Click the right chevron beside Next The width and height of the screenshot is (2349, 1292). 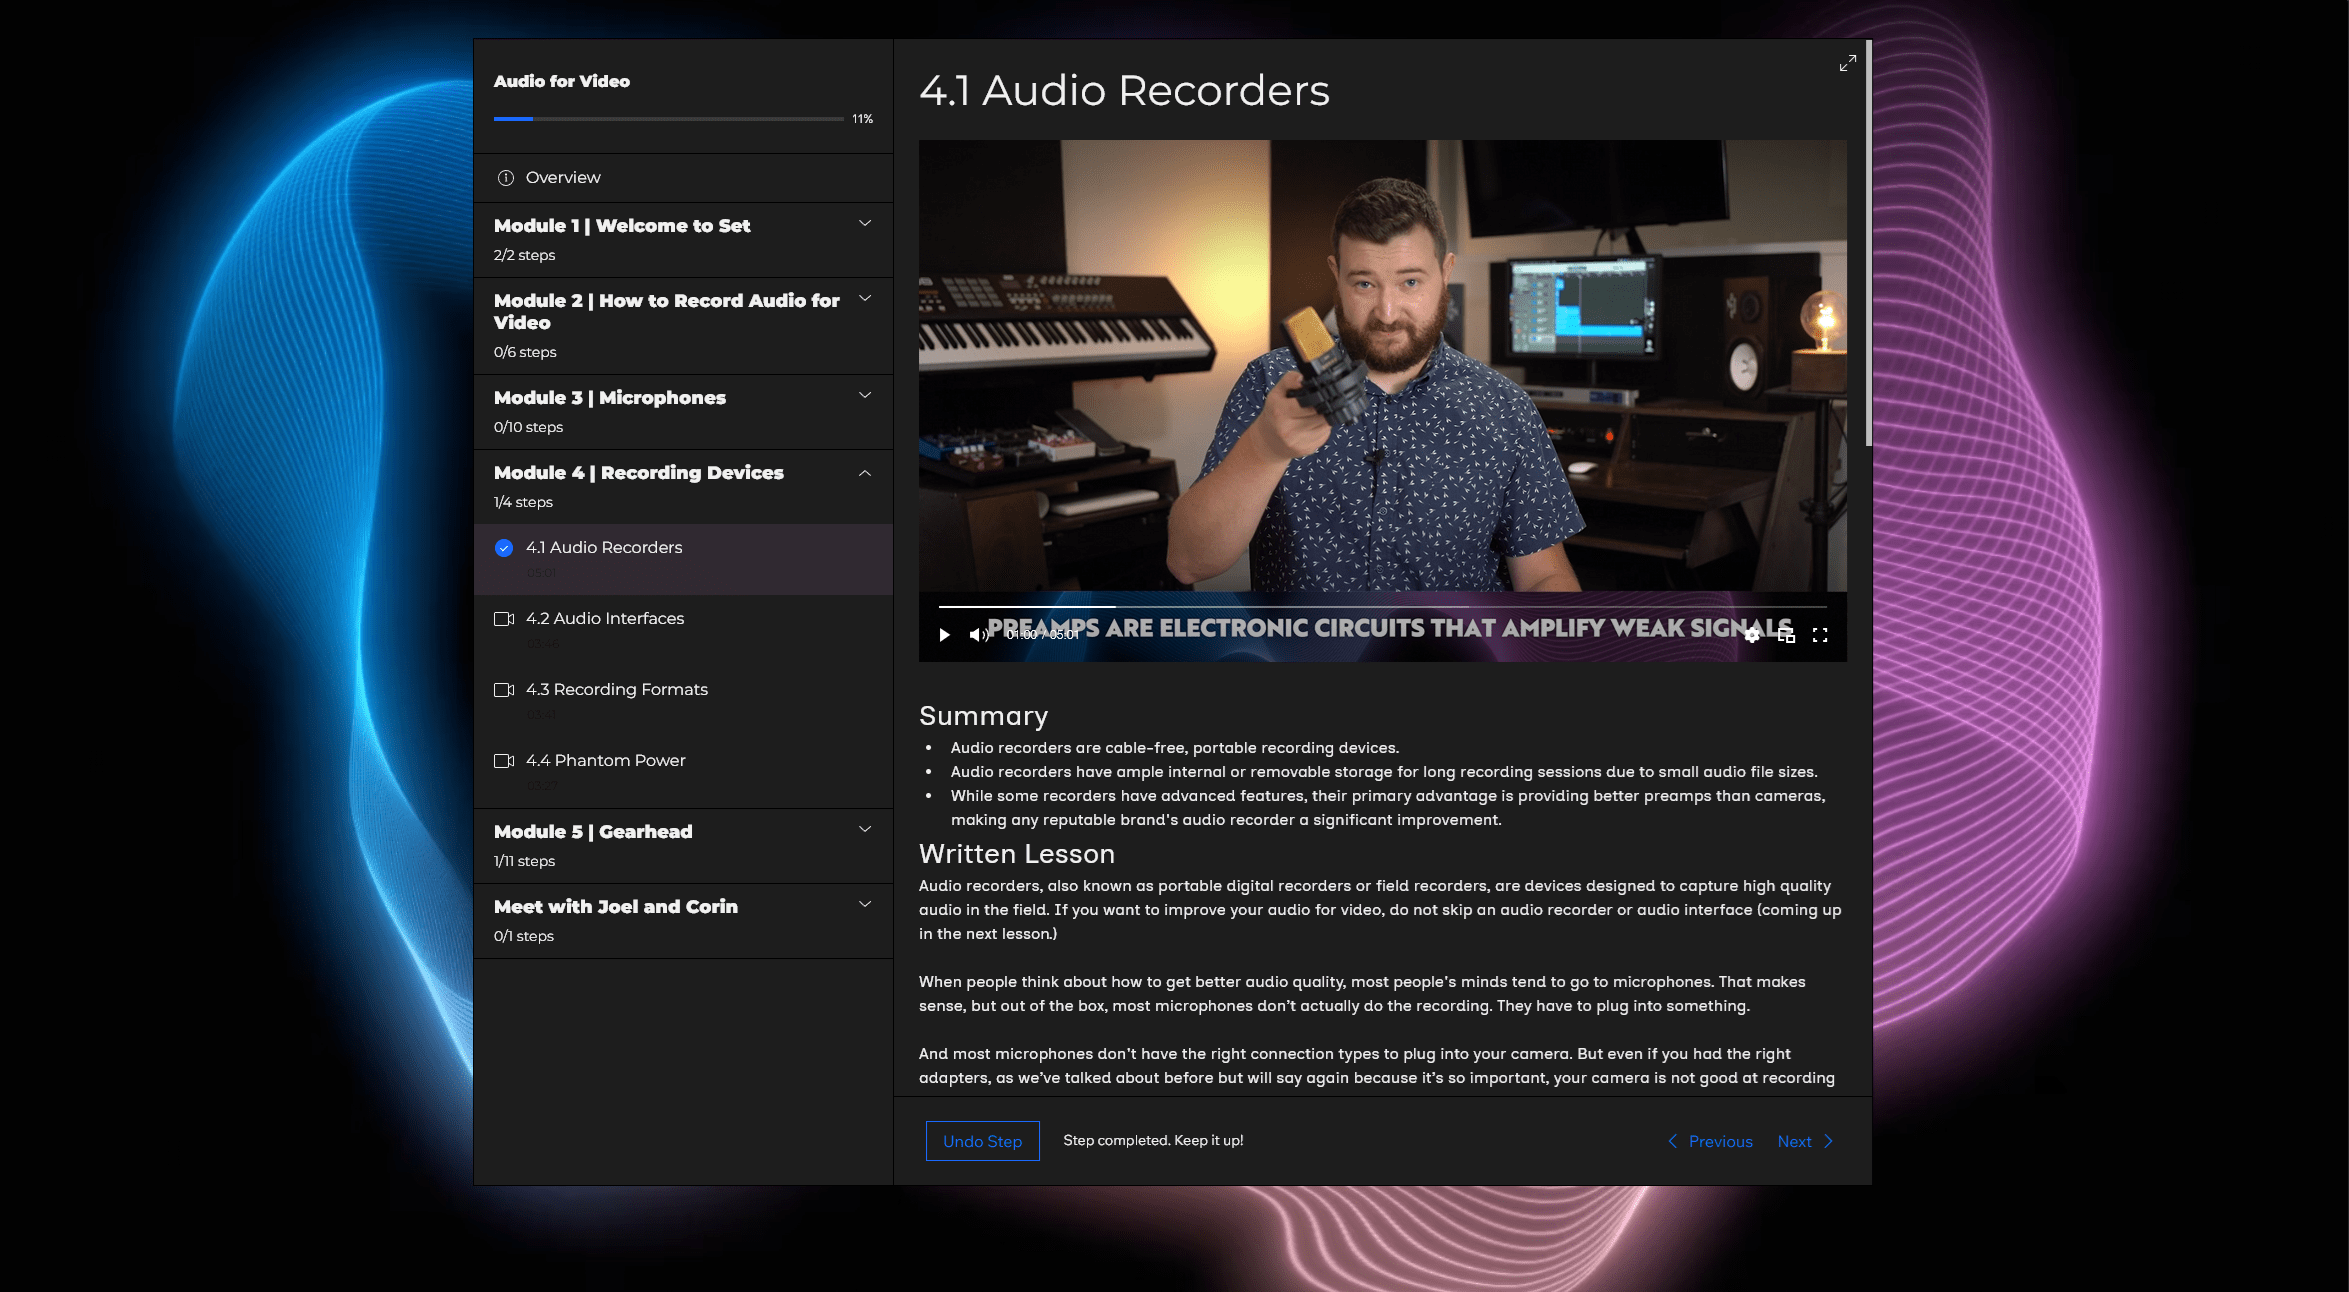tap(1829, 1141)
